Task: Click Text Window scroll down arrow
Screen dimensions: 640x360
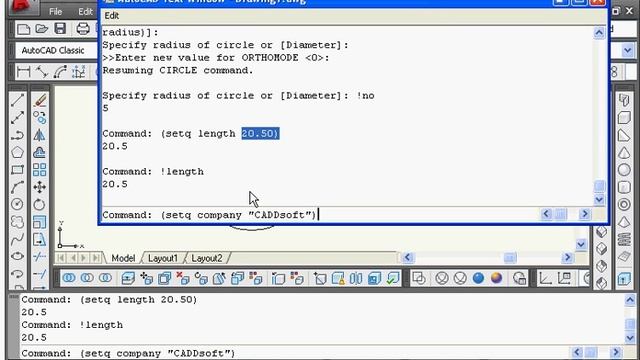Action: click(x=599, y=200)
